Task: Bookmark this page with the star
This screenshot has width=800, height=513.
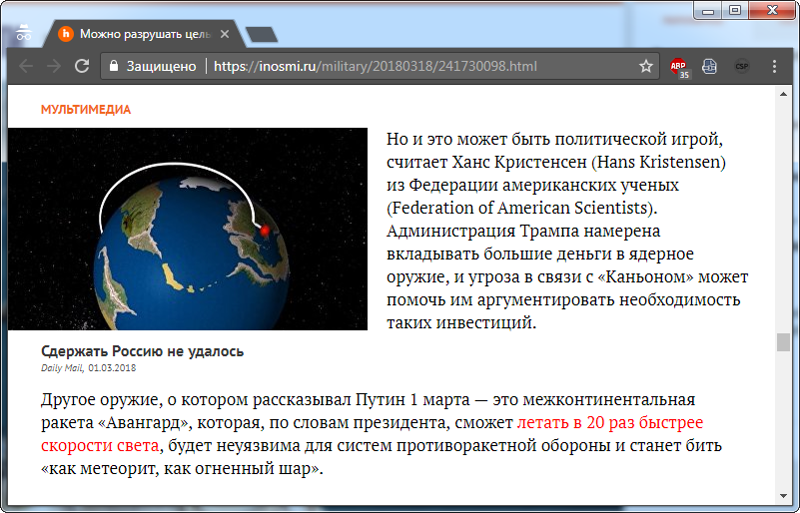Action: (646, 67)
